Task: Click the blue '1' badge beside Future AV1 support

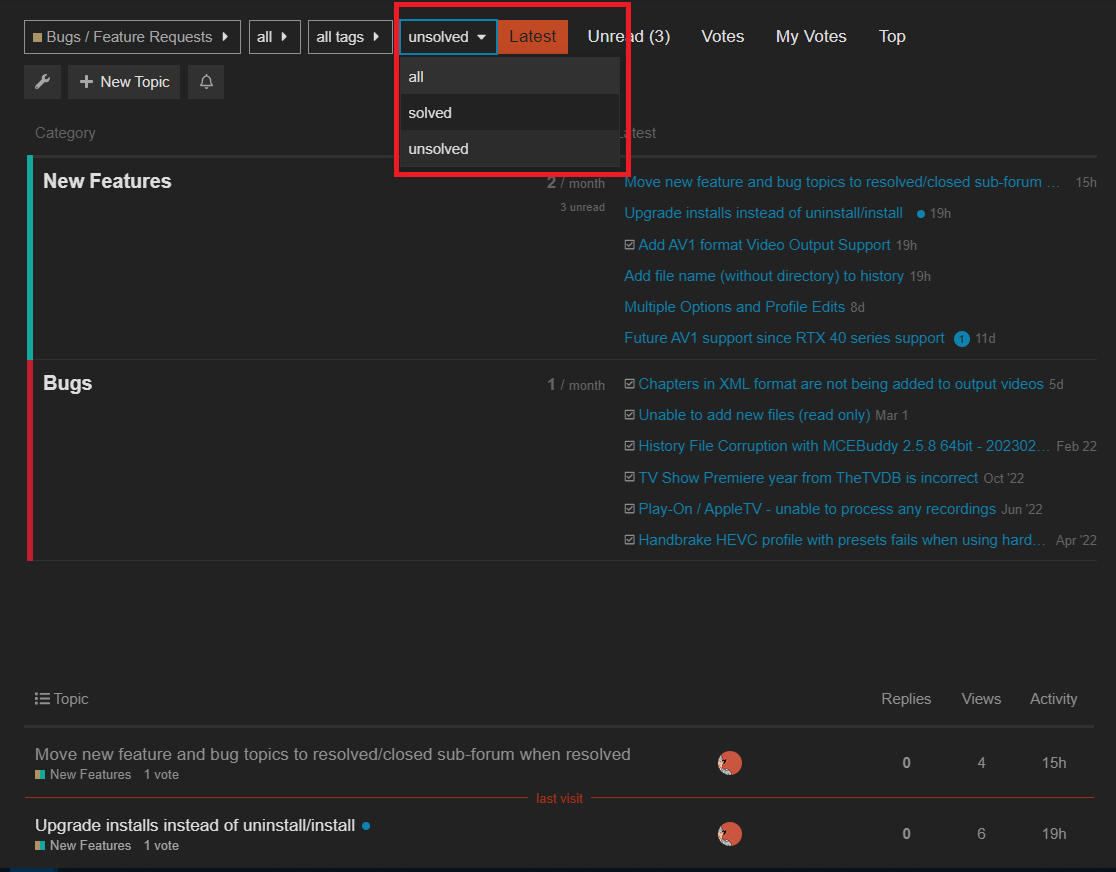Action: [x=962, y=339]
